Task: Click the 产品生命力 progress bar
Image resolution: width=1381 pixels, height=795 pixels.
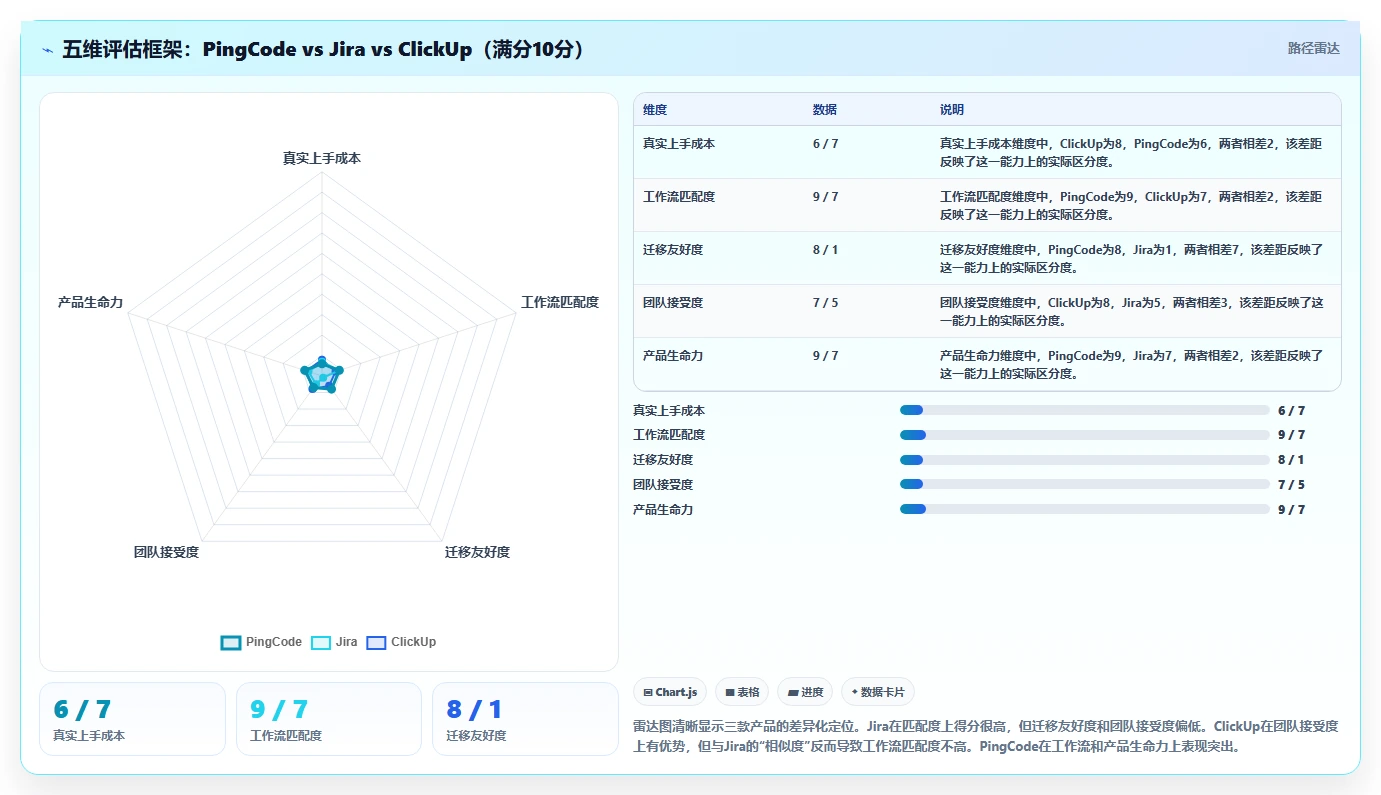Action: point(1084,509)
